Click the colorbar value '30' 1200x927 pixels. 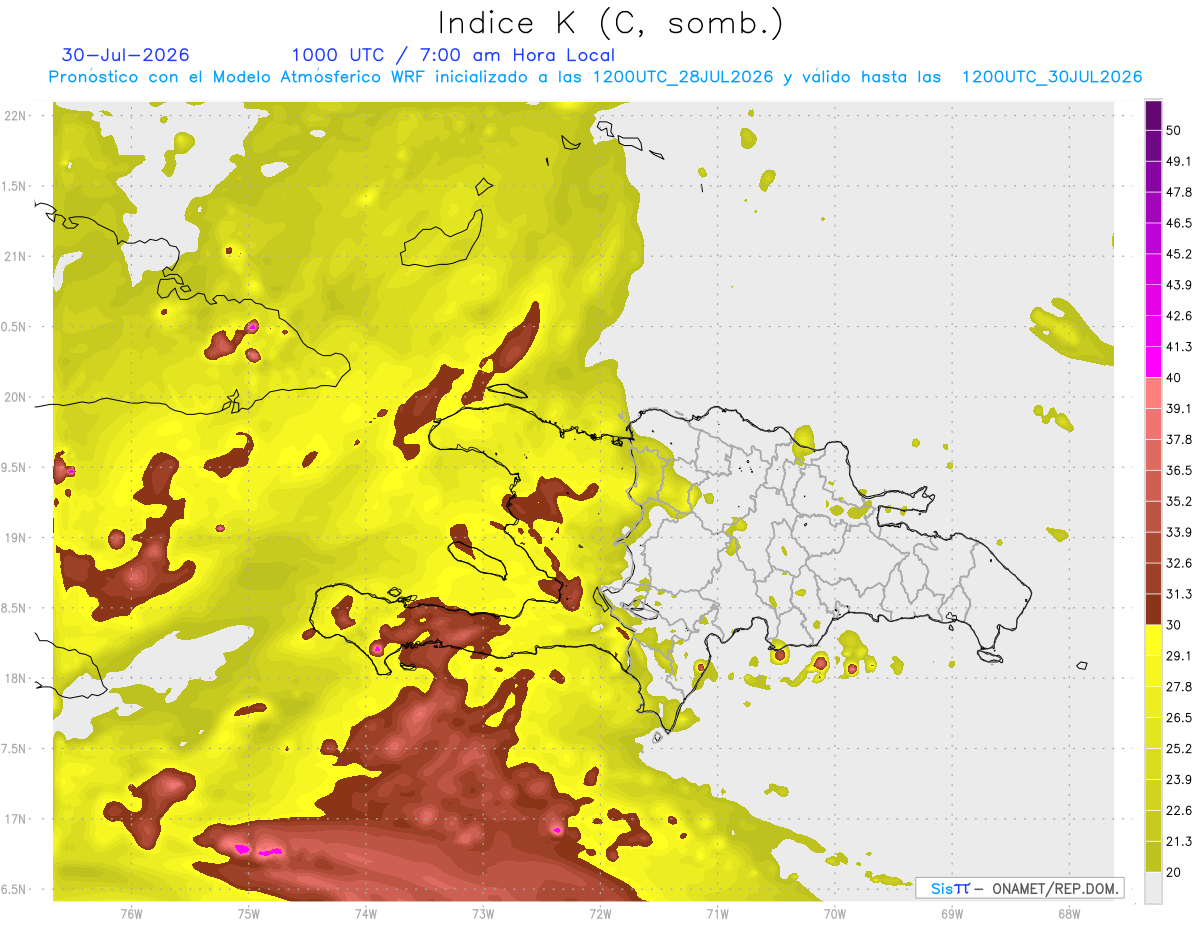[1174, 625]
